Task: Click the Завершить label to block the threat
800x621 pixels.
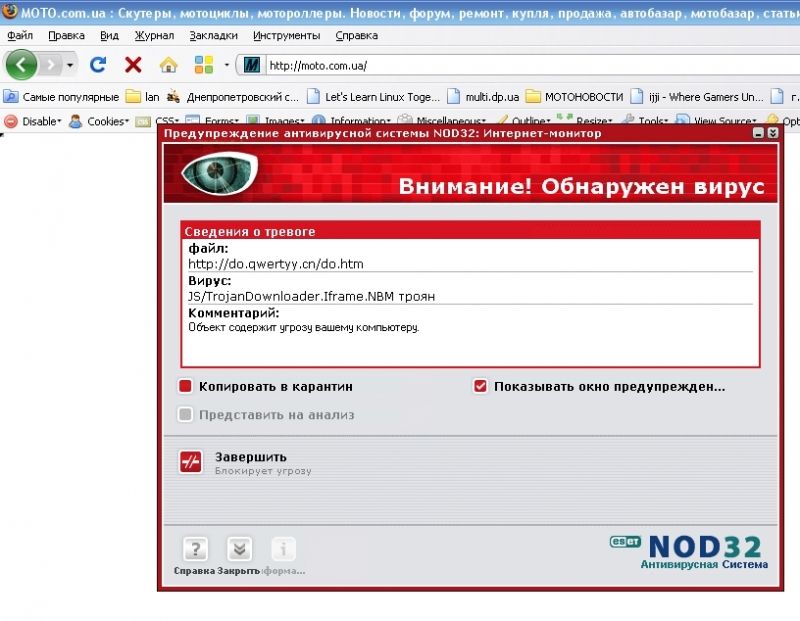Action: [251, 457]
